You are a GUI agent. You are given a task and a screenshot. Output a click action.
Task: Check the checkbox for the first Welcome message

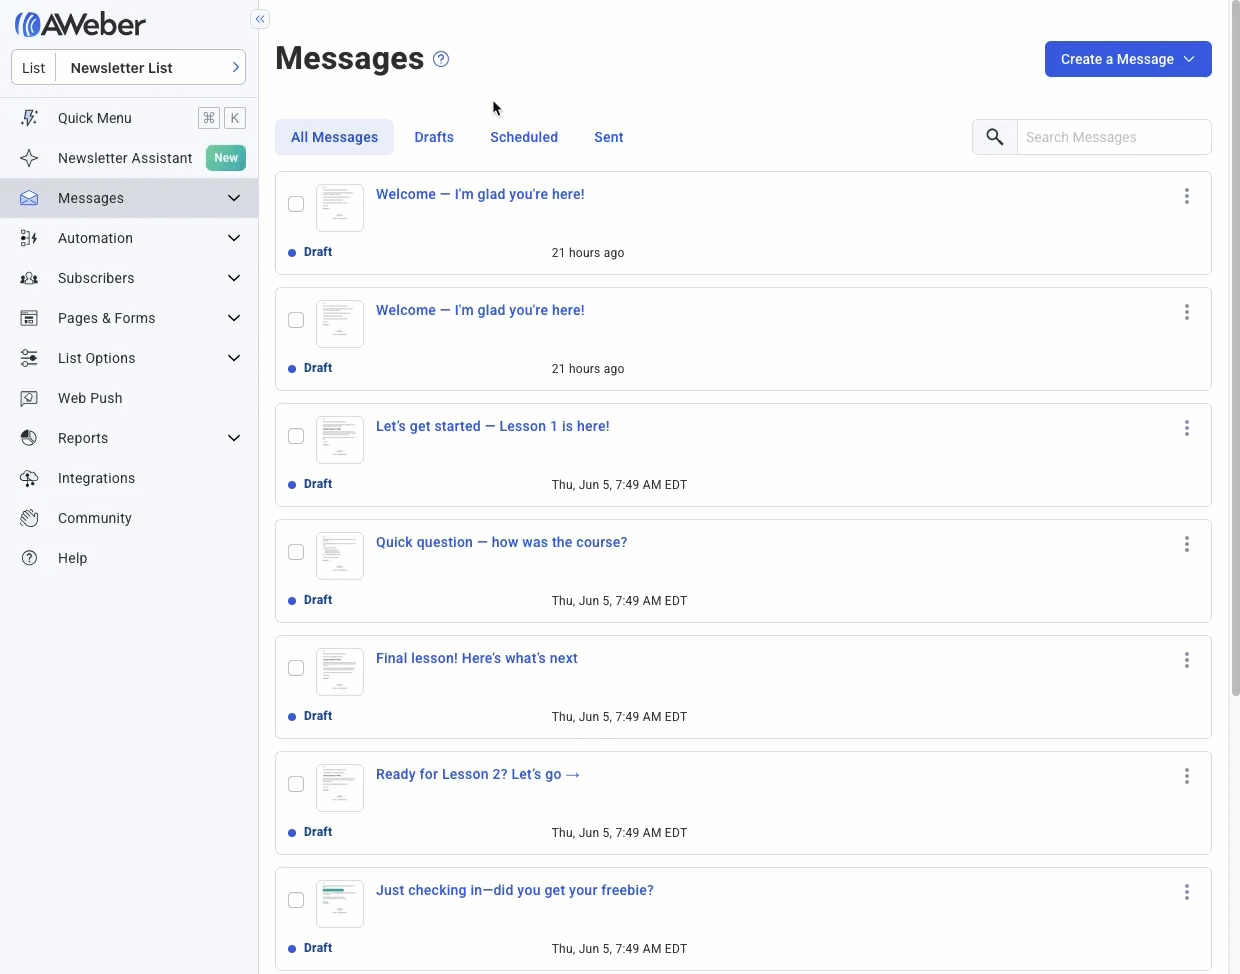point(296,204)
